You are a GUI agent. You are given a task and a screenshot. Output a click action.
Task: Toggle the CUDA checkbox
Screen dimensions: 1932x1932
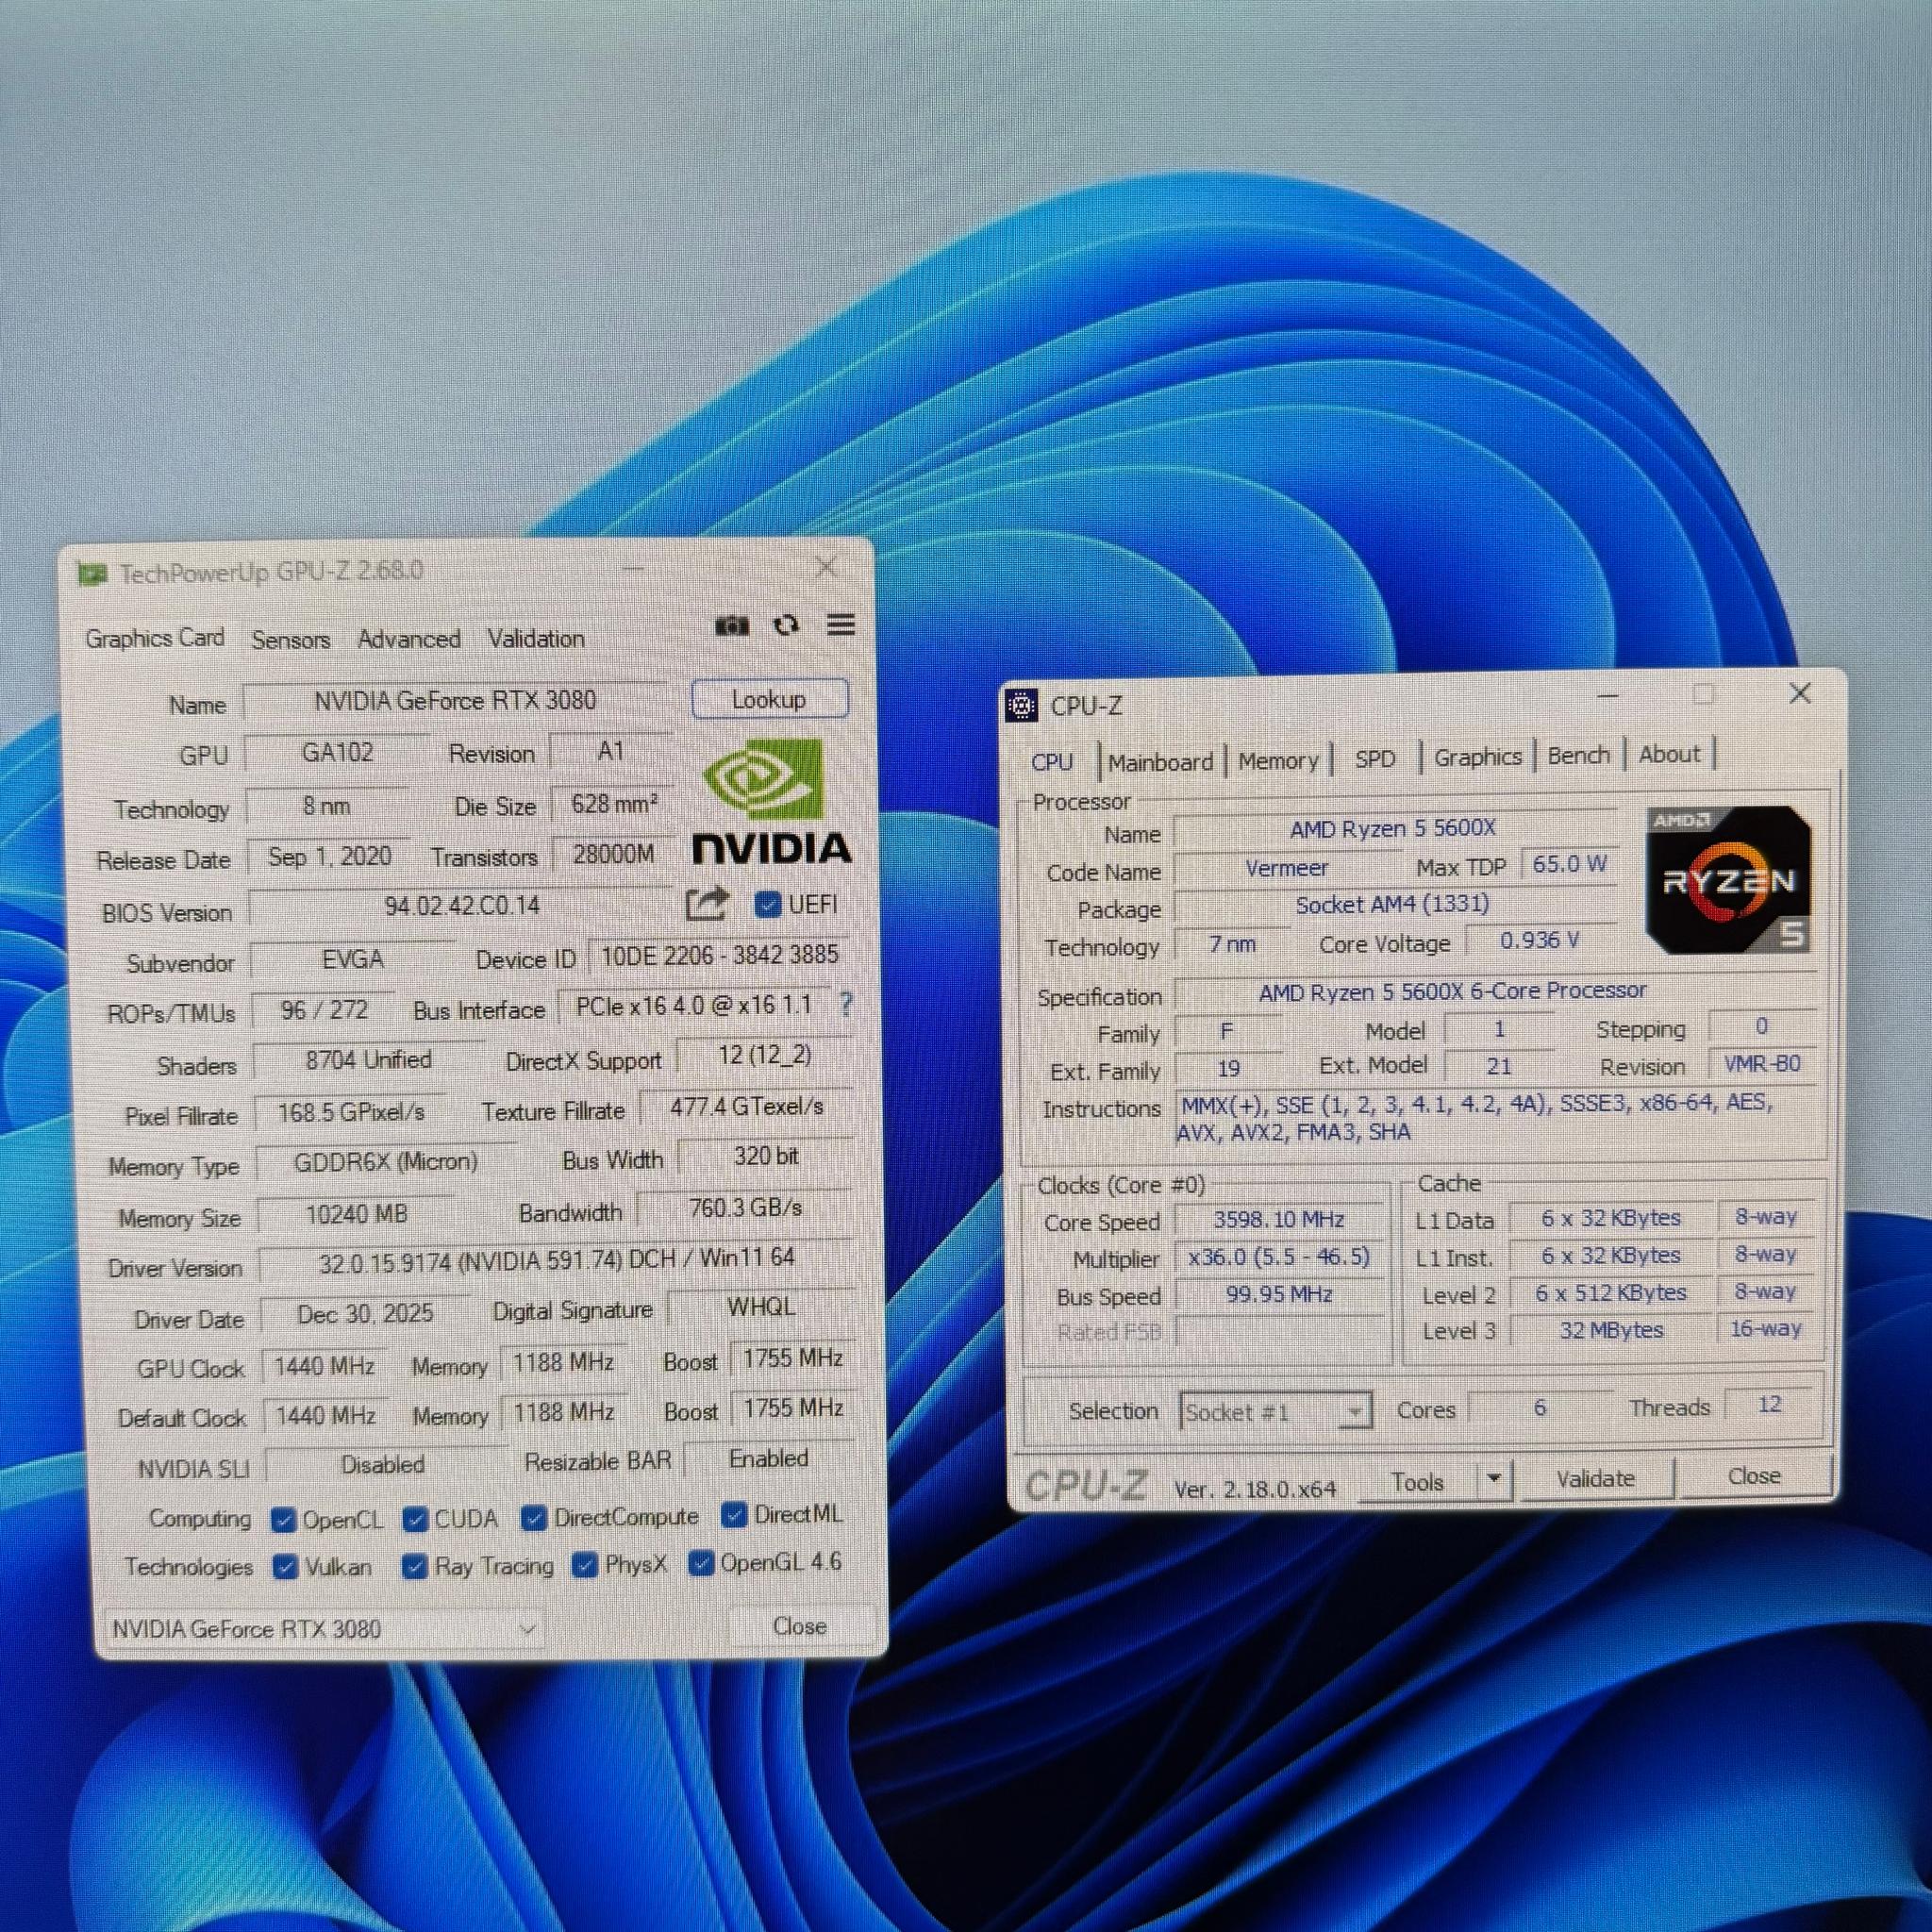coord(415,1519)
